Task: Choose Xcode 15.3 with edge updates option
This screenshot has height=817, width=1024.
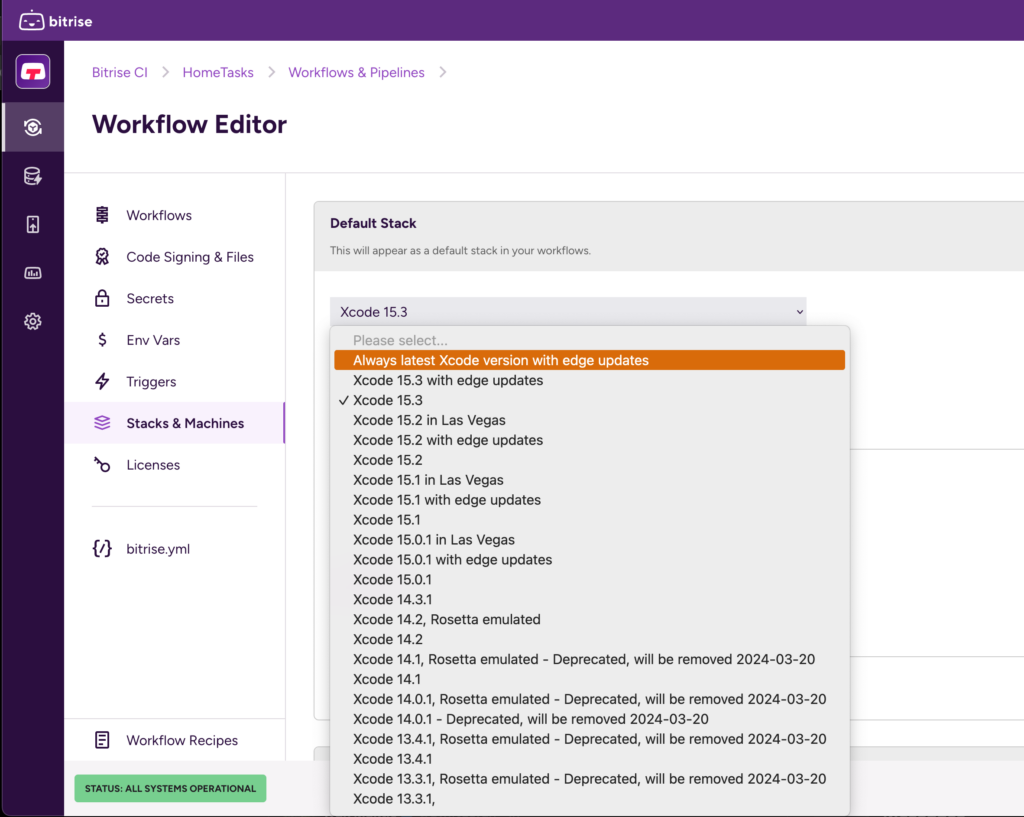Action: pos(589,380)
